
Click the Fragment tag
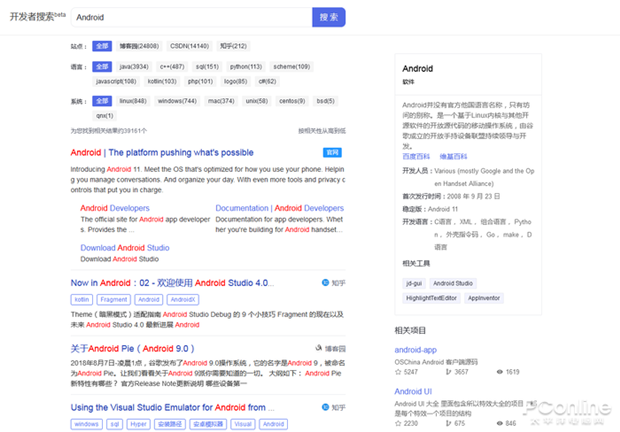pyautogui.click(x=114, y=300)
